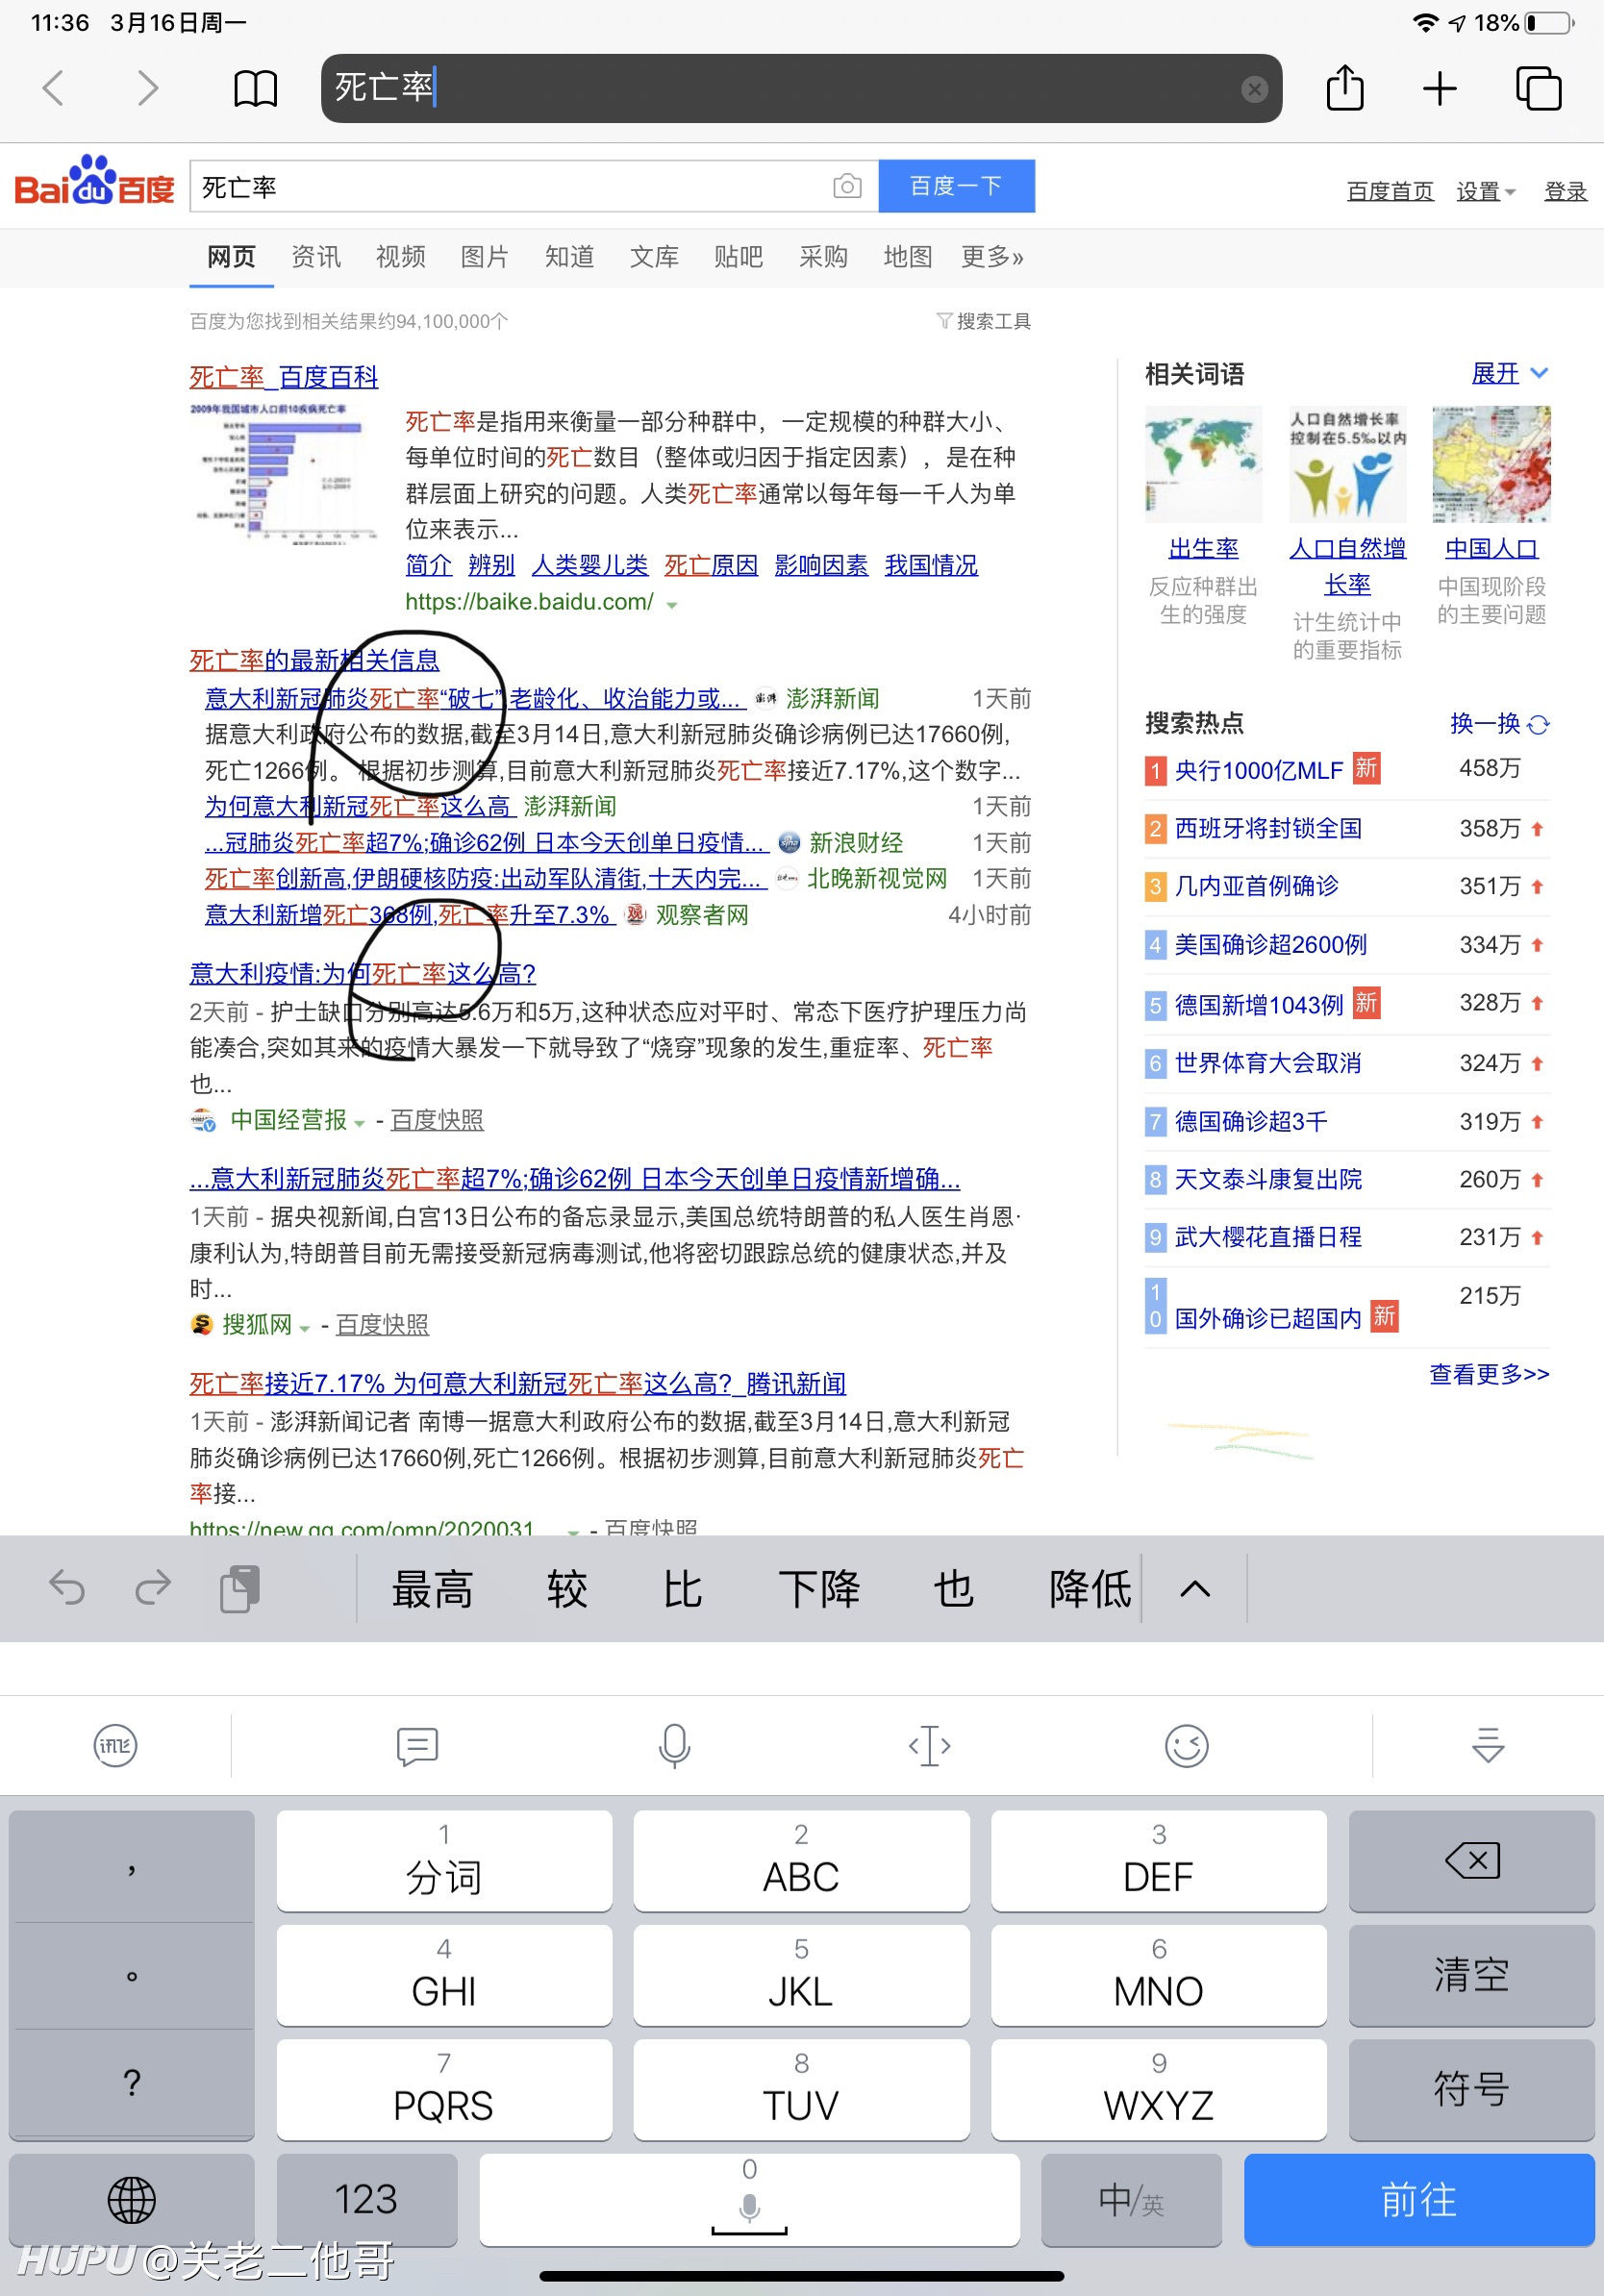
Task: Tap the Baidu logo
Action: 94,182
